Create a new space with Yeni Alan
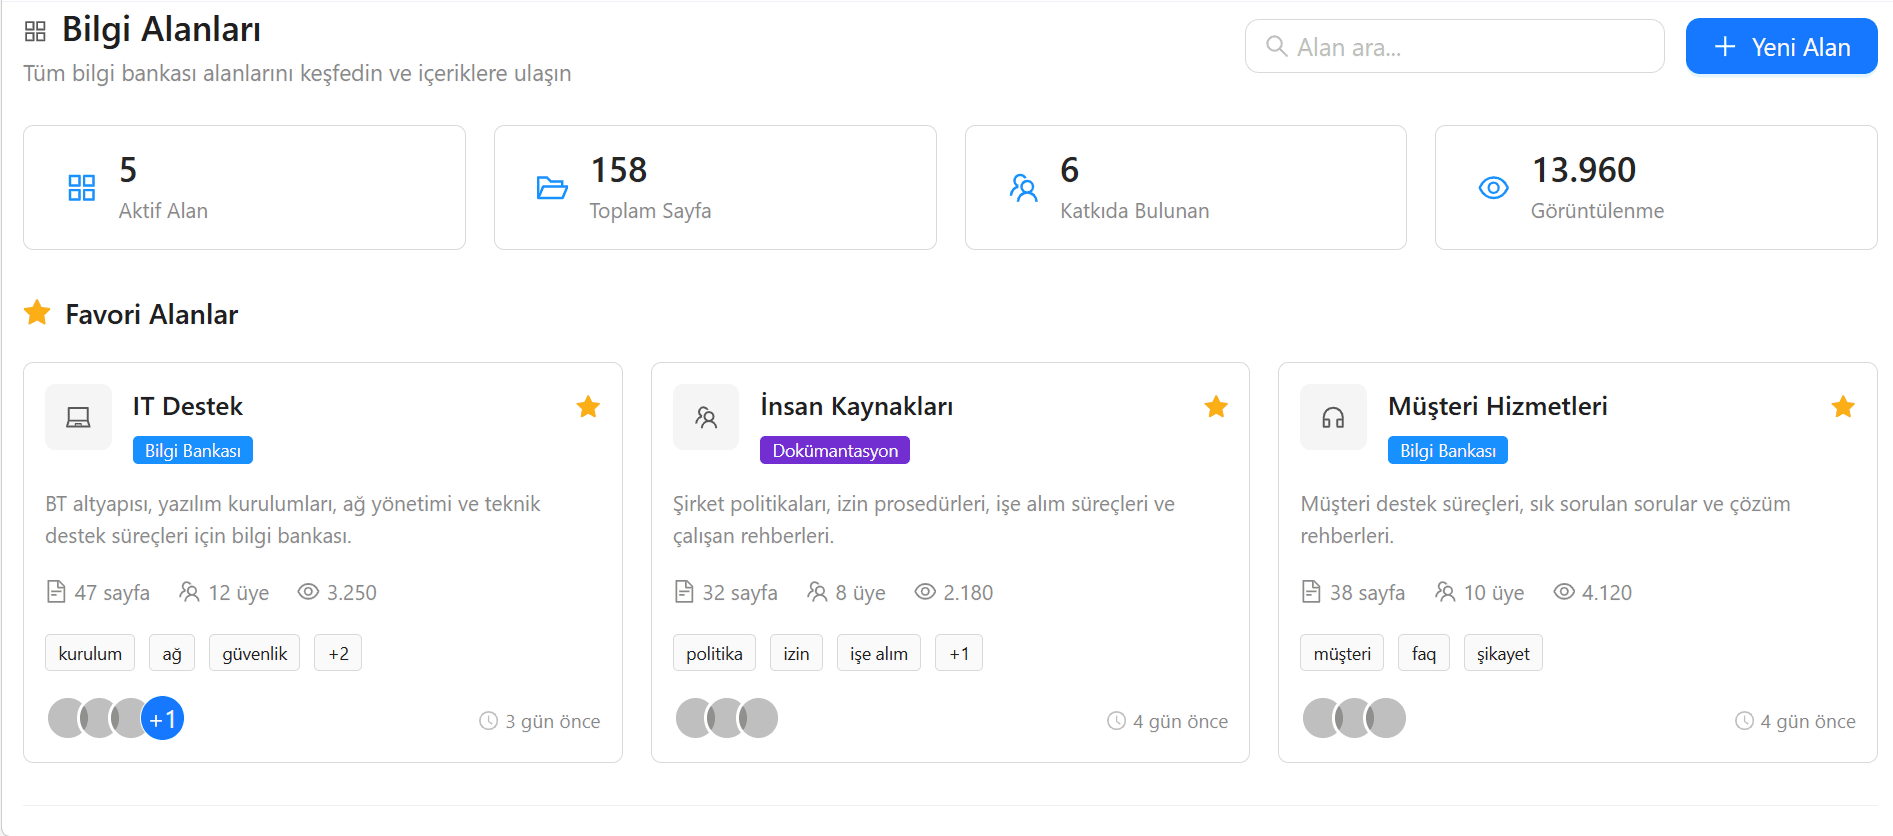 (1781, 46)
